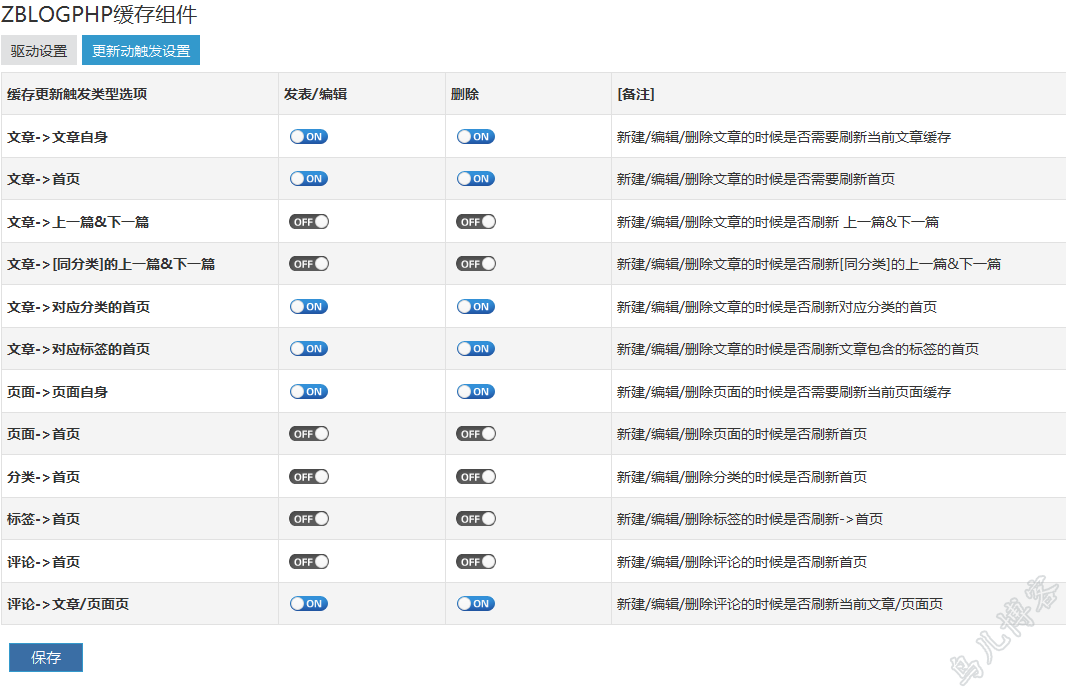Select the 分类->首页 row label
The image size is (1066, 692).
(44, 477)
